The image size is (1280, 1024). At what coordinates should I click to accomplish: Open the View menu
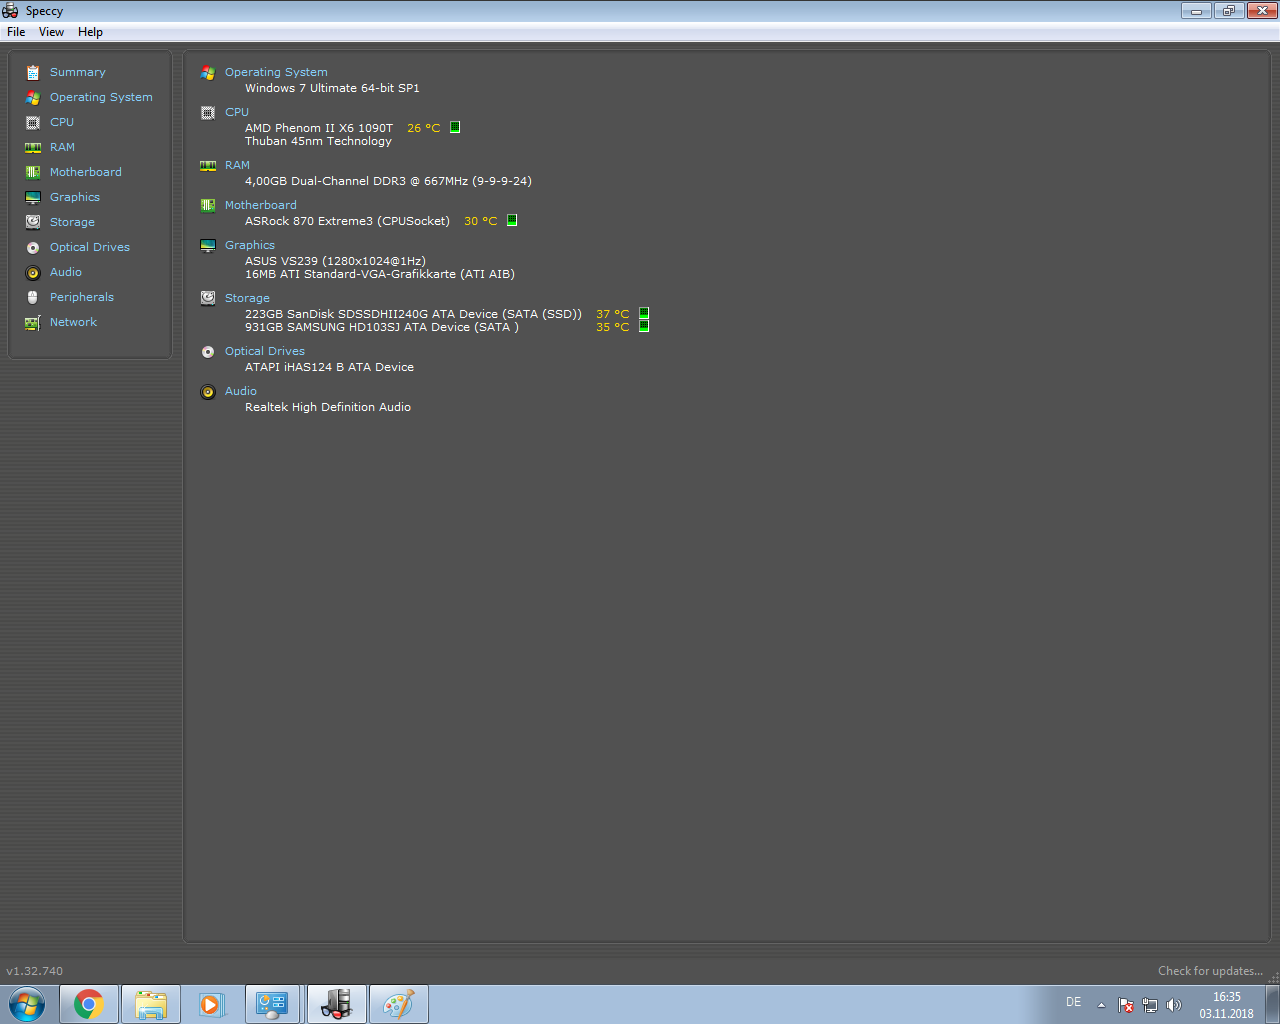tap(51, 32)
